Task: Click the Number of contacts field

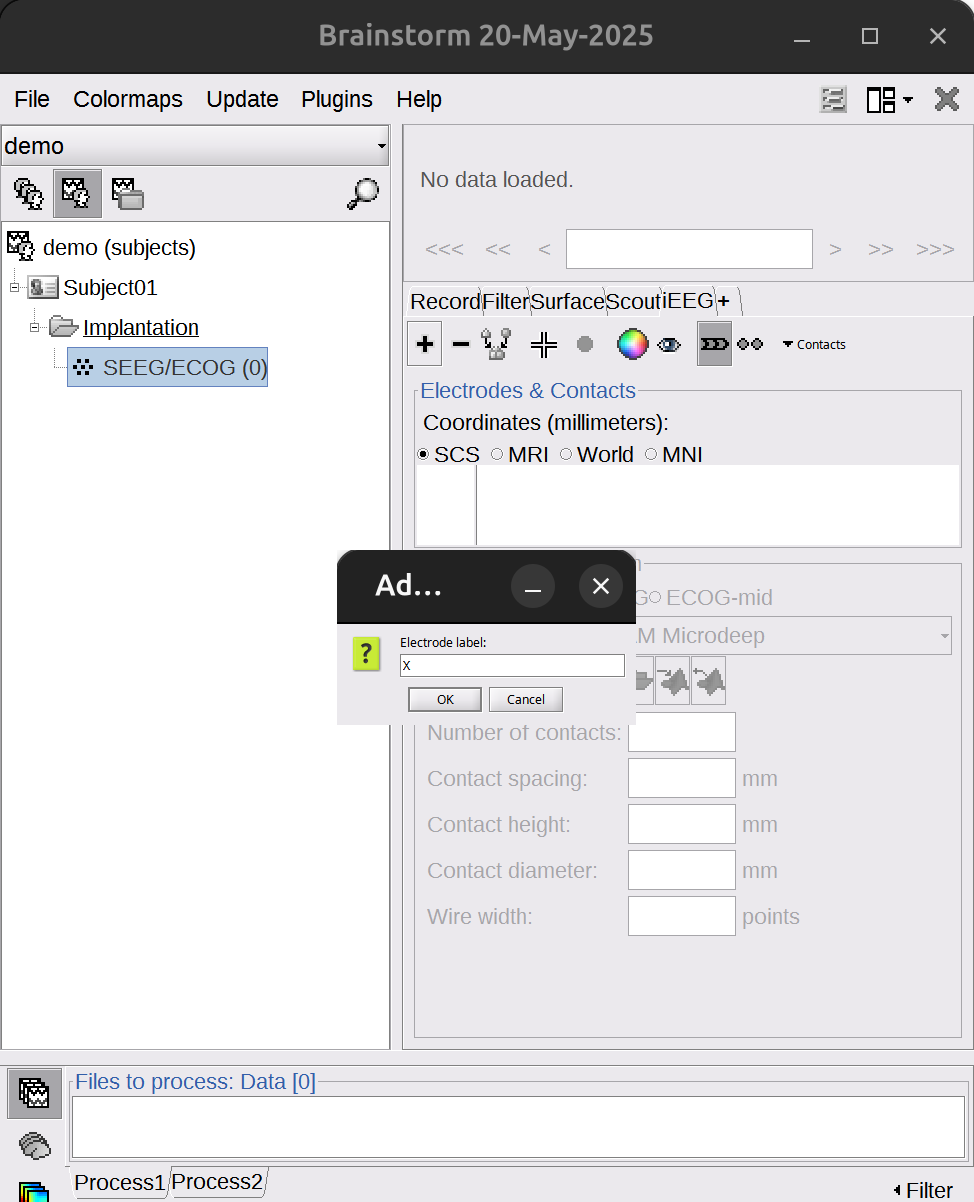Action: [682, 732]
